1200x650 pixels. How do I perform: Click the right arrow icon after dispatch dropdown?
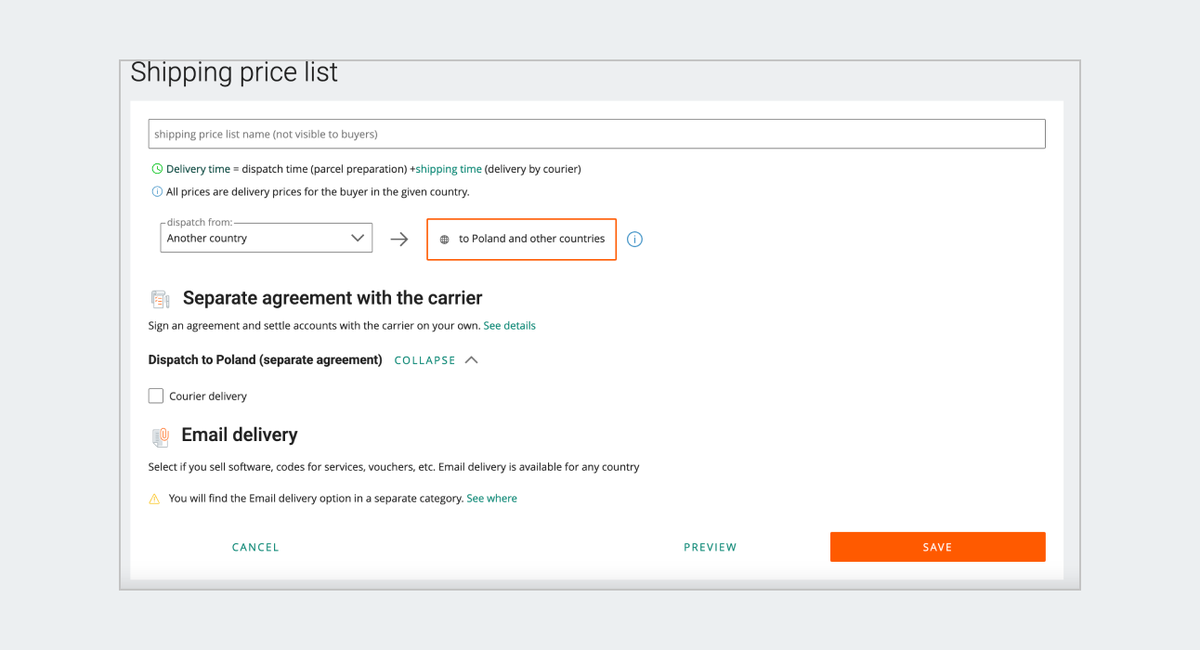click(x=399, y=239)
